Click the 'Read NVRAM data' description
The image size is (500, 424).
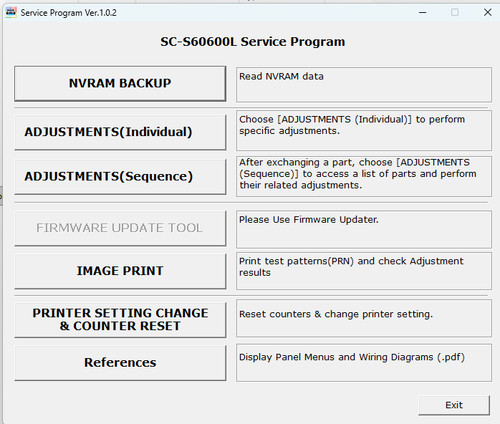(281, 76)
